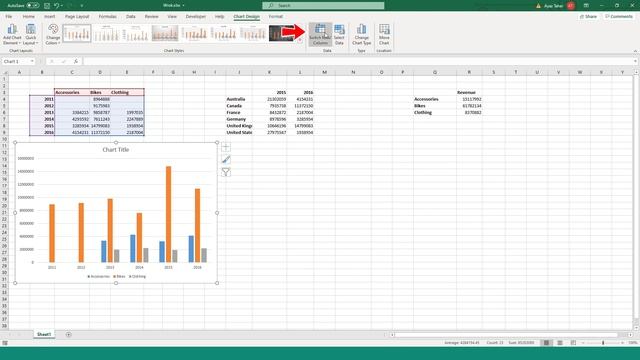
Task: Open the Chart Styles paintbrush button
Action: pos(226,160)
